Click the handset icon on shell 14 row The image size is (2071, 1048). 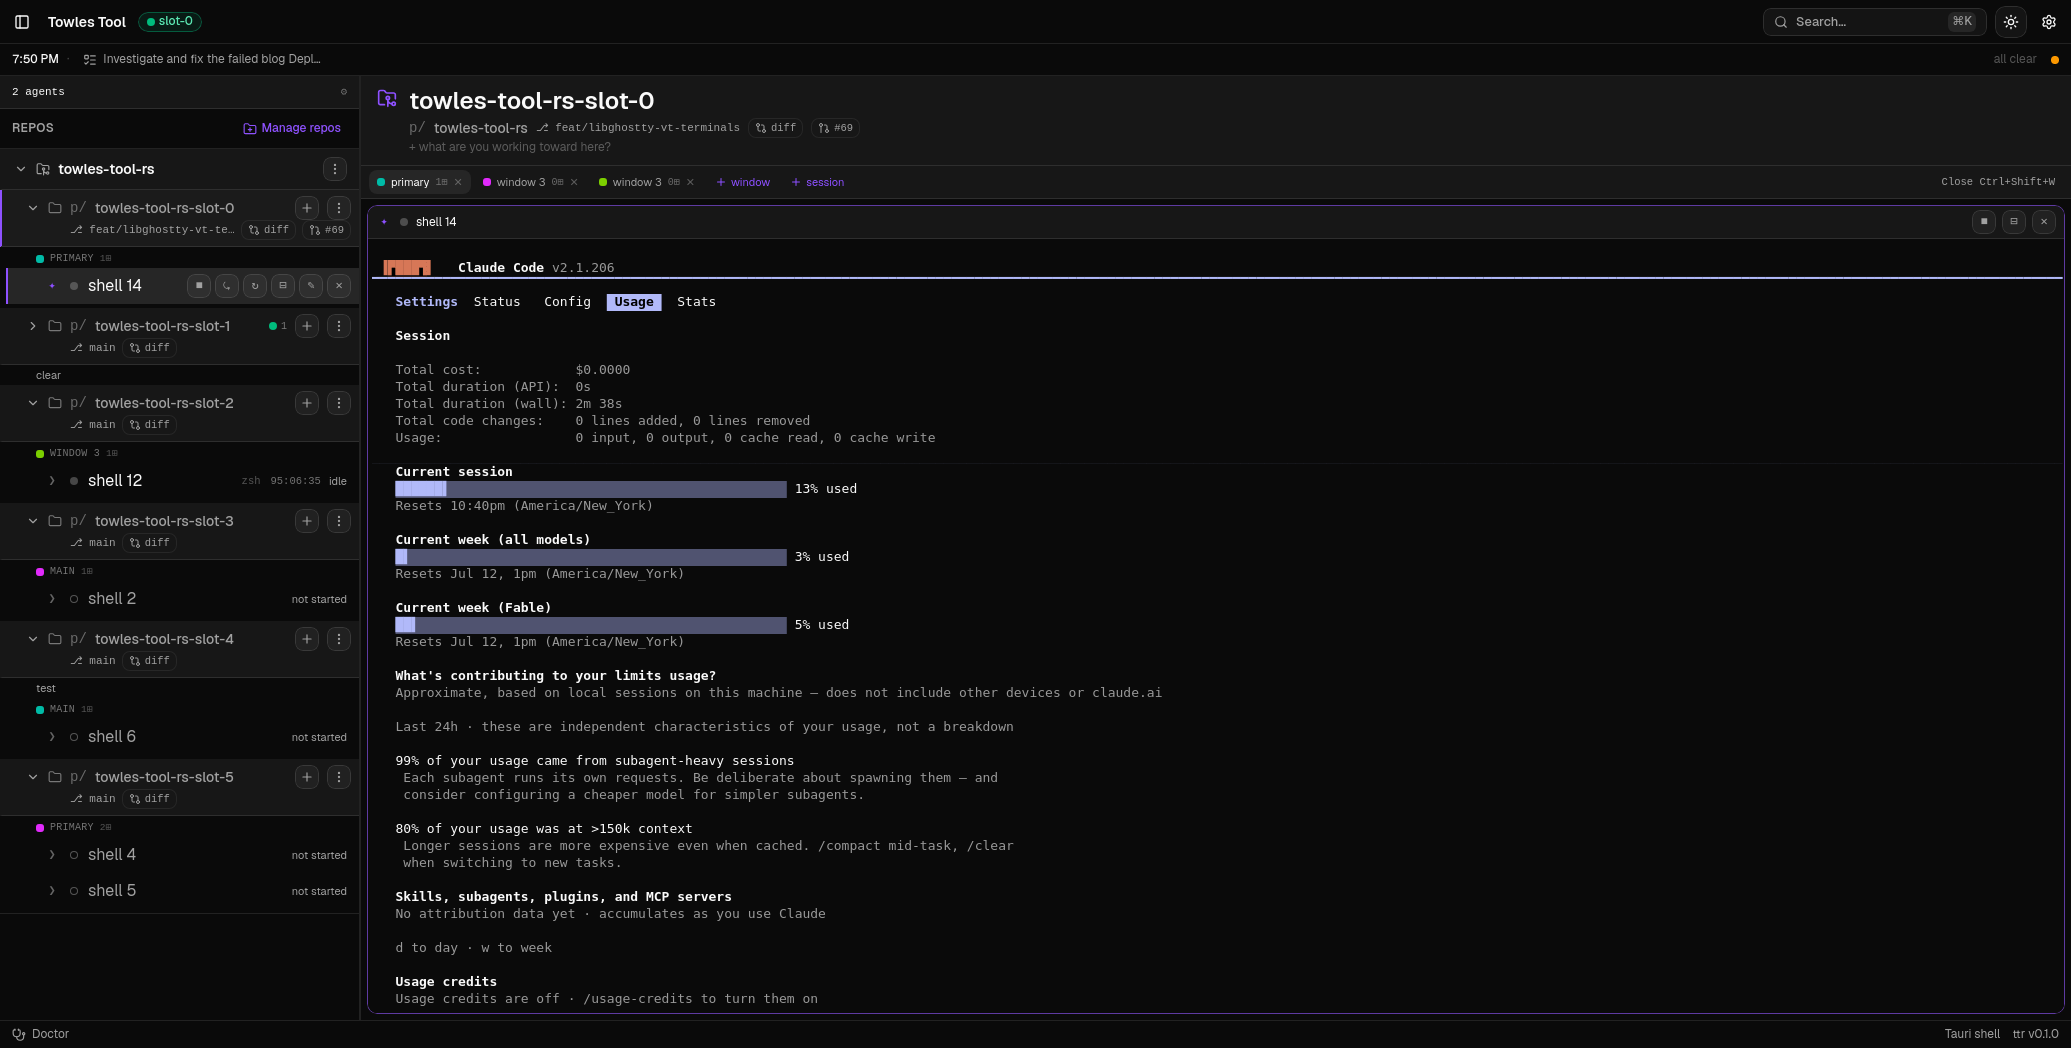click(227, 286)
